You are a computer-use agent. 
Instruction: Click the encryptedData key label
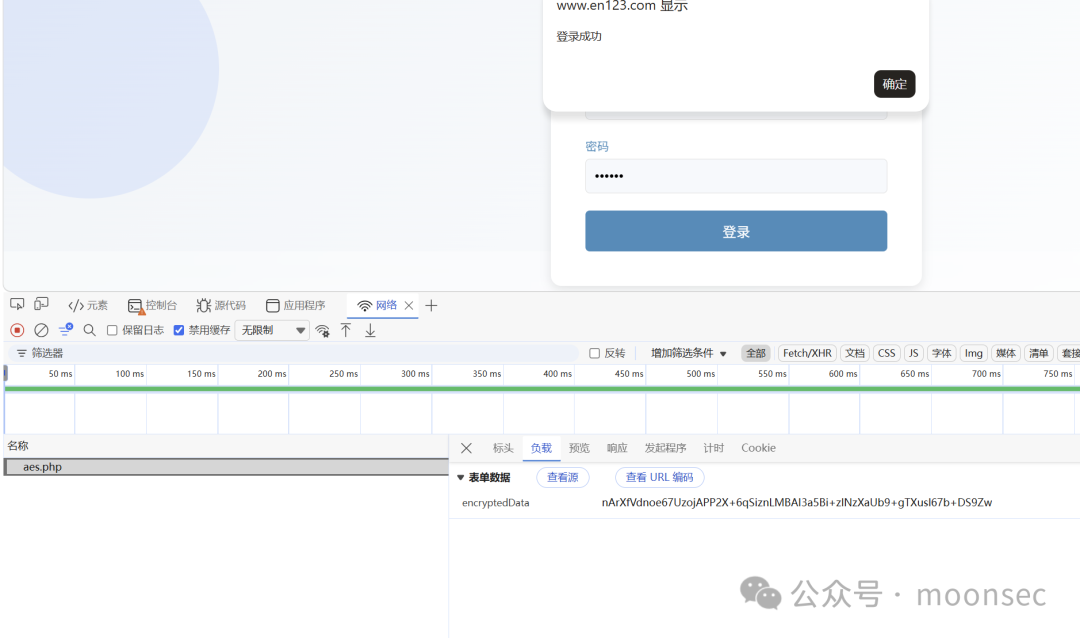pos(495,503)
